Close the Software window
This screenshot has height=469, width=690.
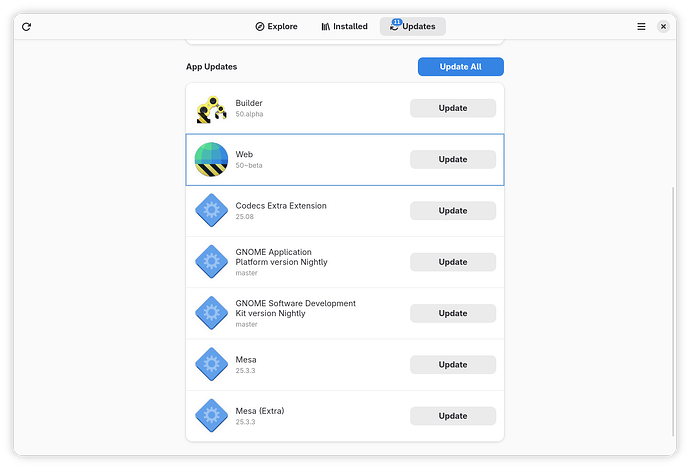point(663,27)
